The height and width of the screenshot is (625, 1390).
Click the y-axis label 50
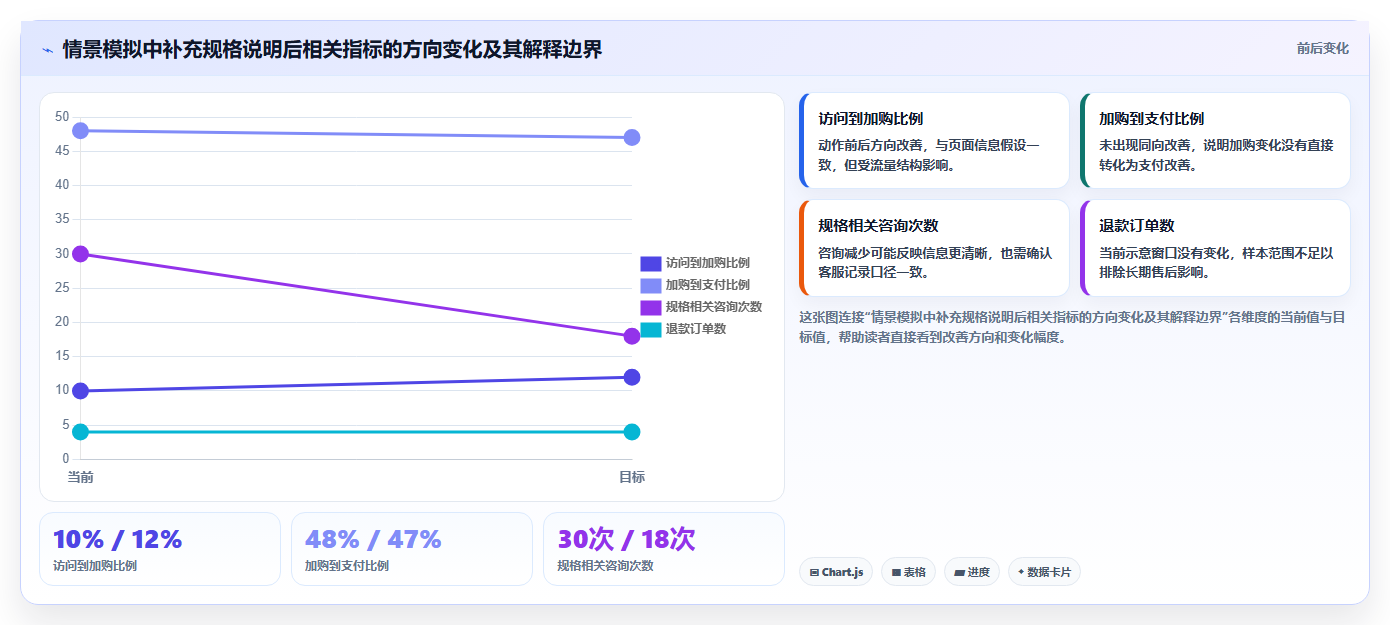coord(62,117)
